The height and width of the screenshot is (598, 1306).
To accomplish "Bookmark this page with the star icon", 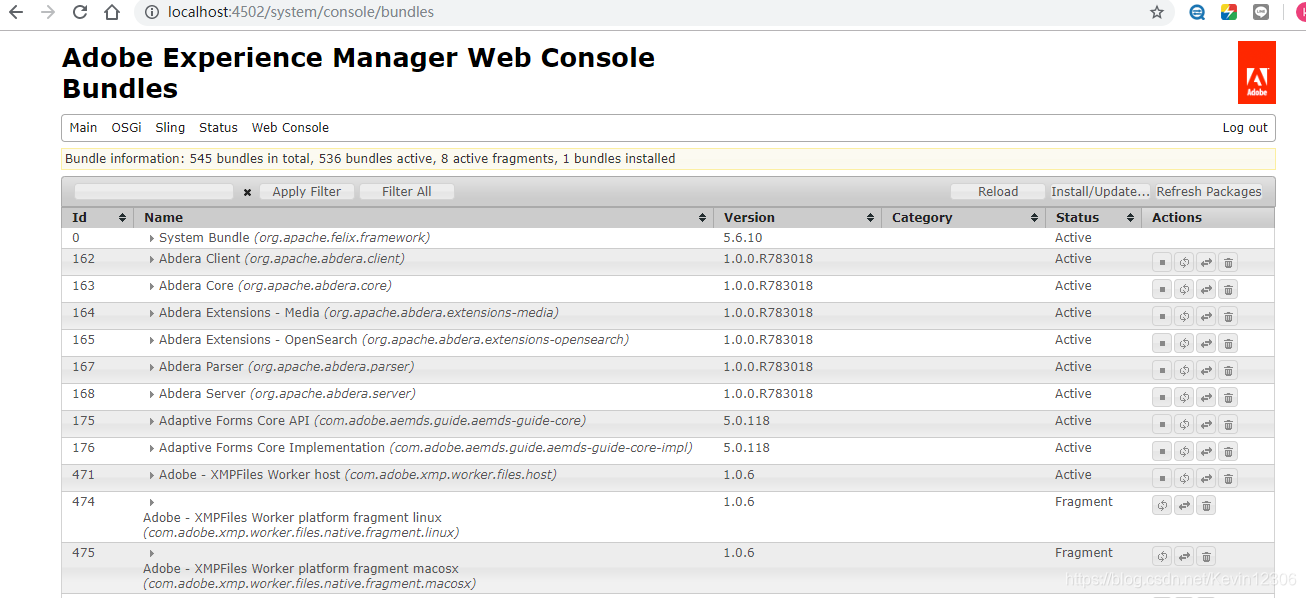I will [x=1157, y=12].
